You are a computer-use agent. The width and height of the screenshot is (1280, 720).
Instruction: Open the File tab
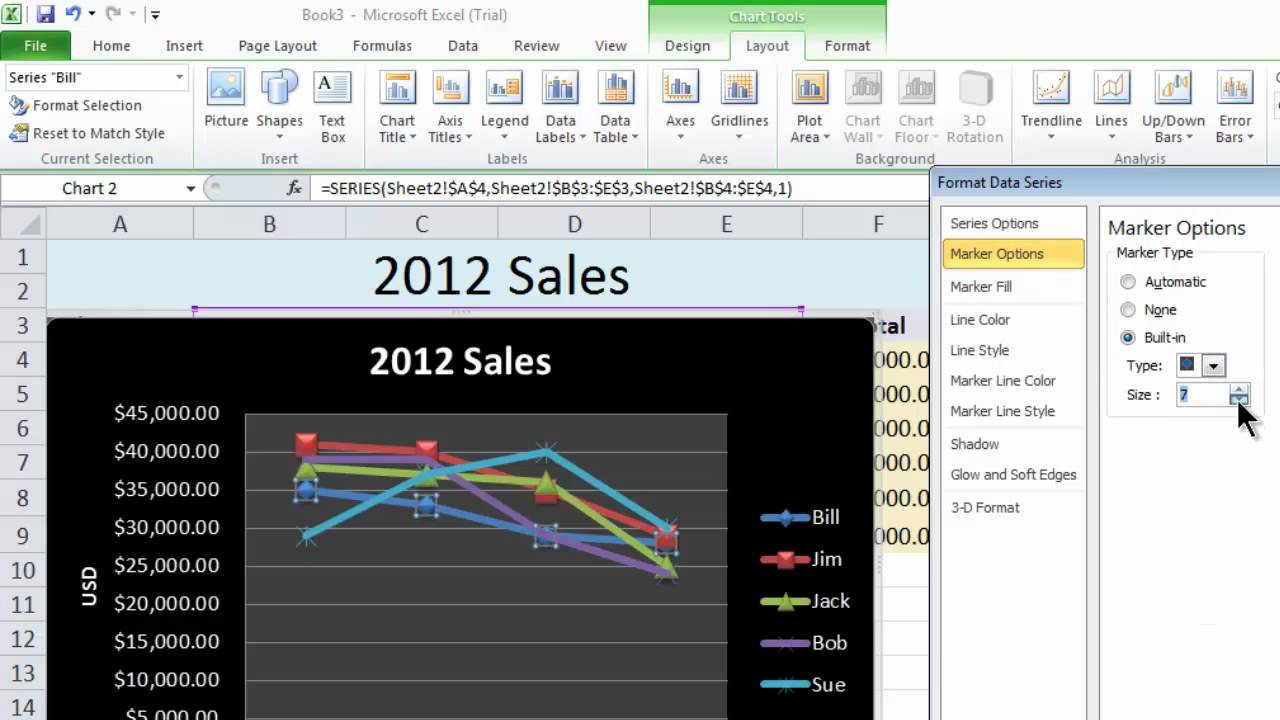point(35,46)
